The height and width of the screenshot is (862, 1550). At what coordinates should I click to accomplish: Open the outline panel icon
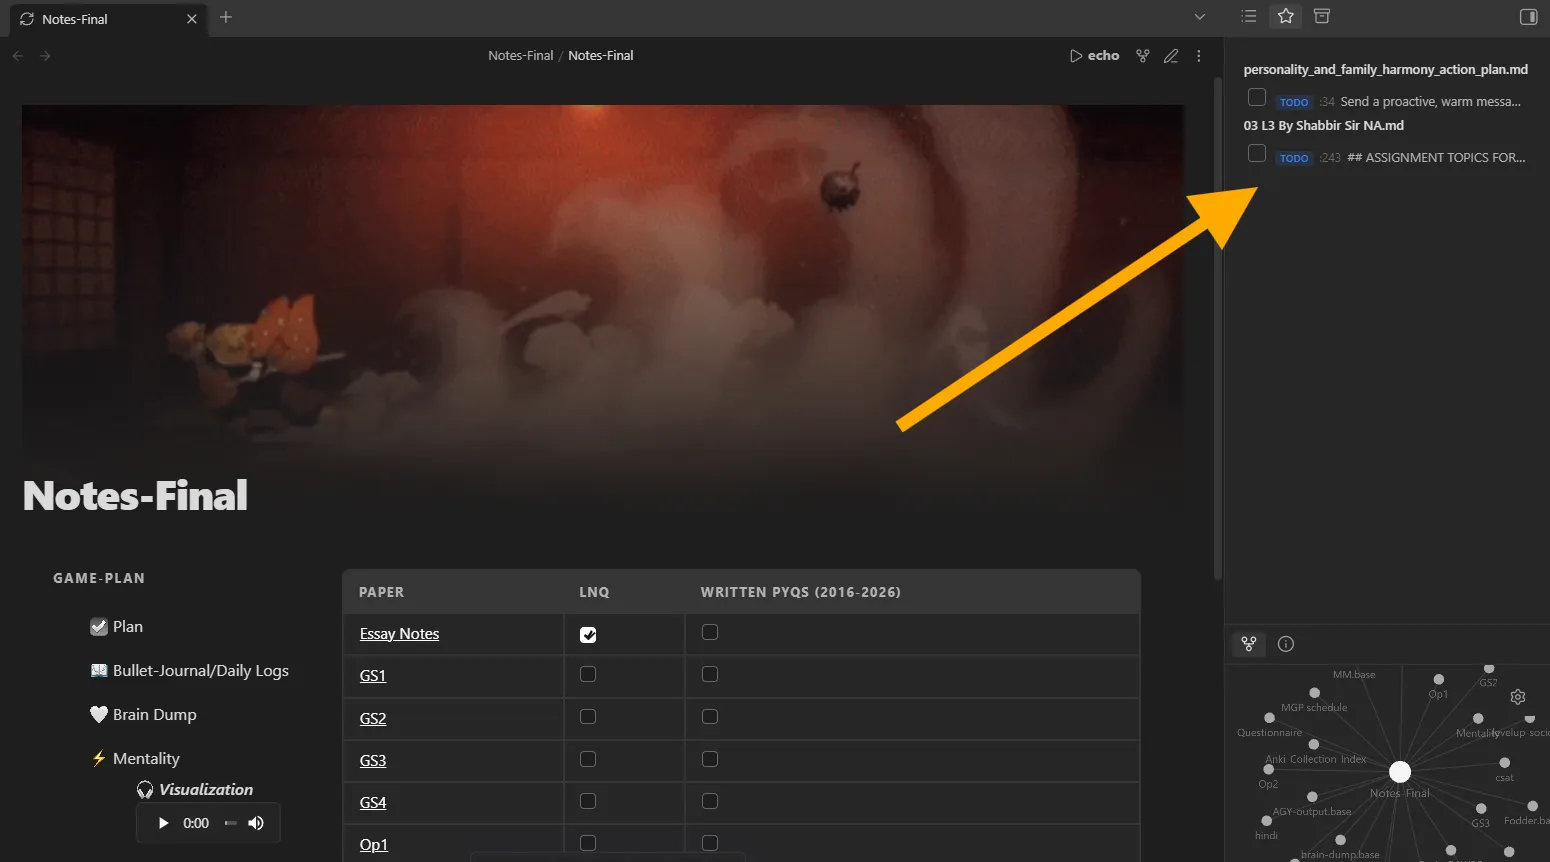coord(1248,16)
